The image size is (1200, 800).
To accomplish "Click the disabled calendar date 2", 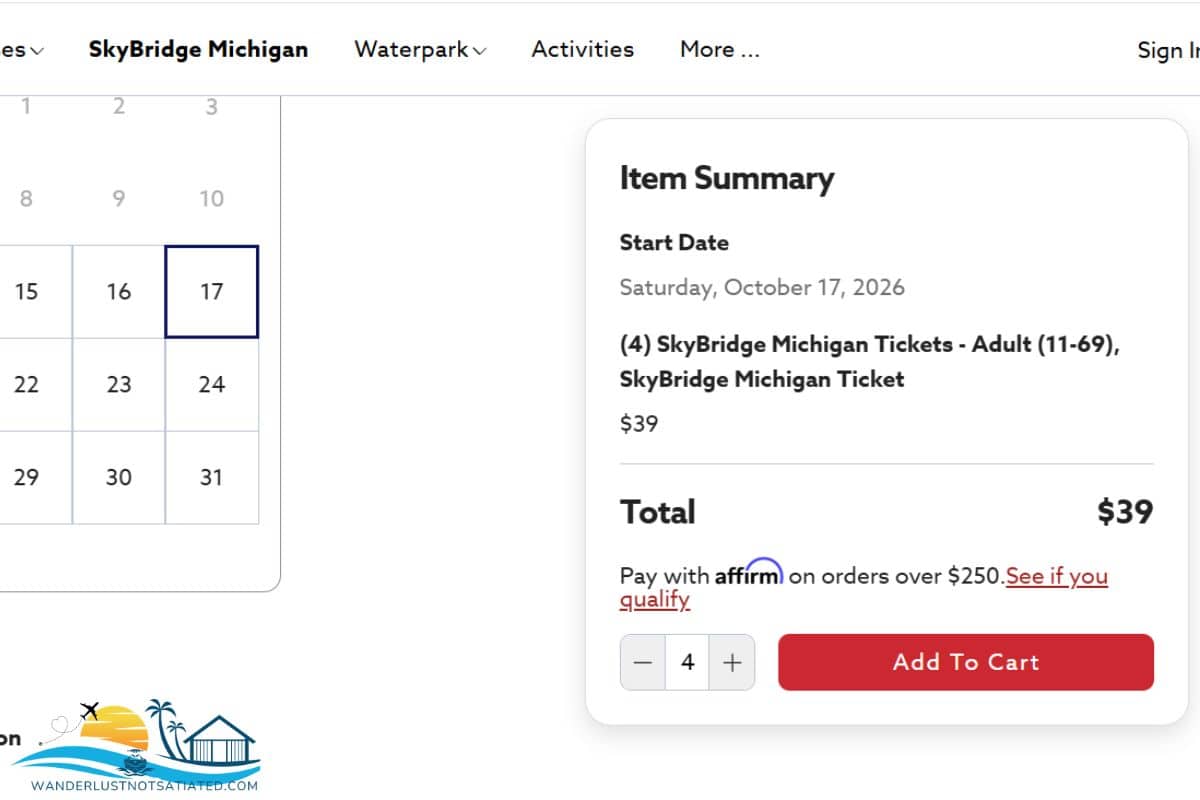I will click(x=119, y=107).
